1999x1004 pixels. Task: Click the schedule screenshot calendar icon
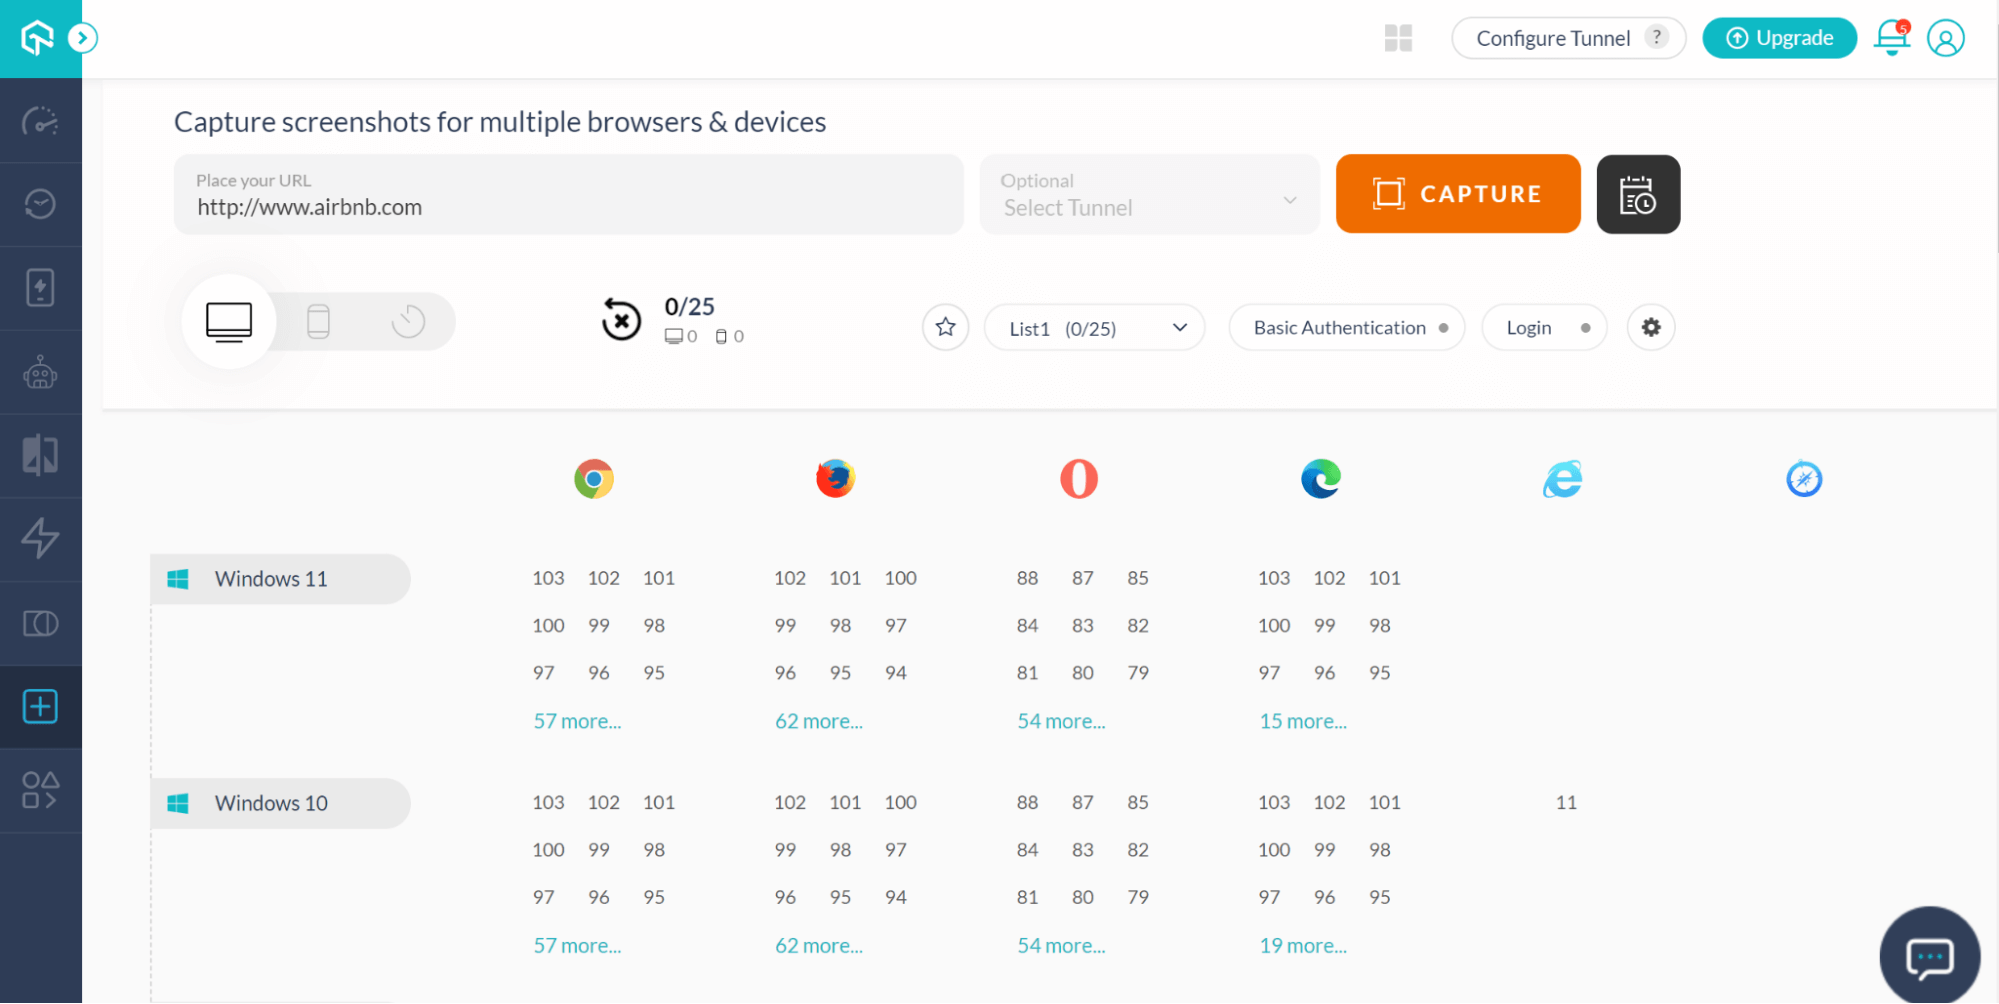(1637, 194)
